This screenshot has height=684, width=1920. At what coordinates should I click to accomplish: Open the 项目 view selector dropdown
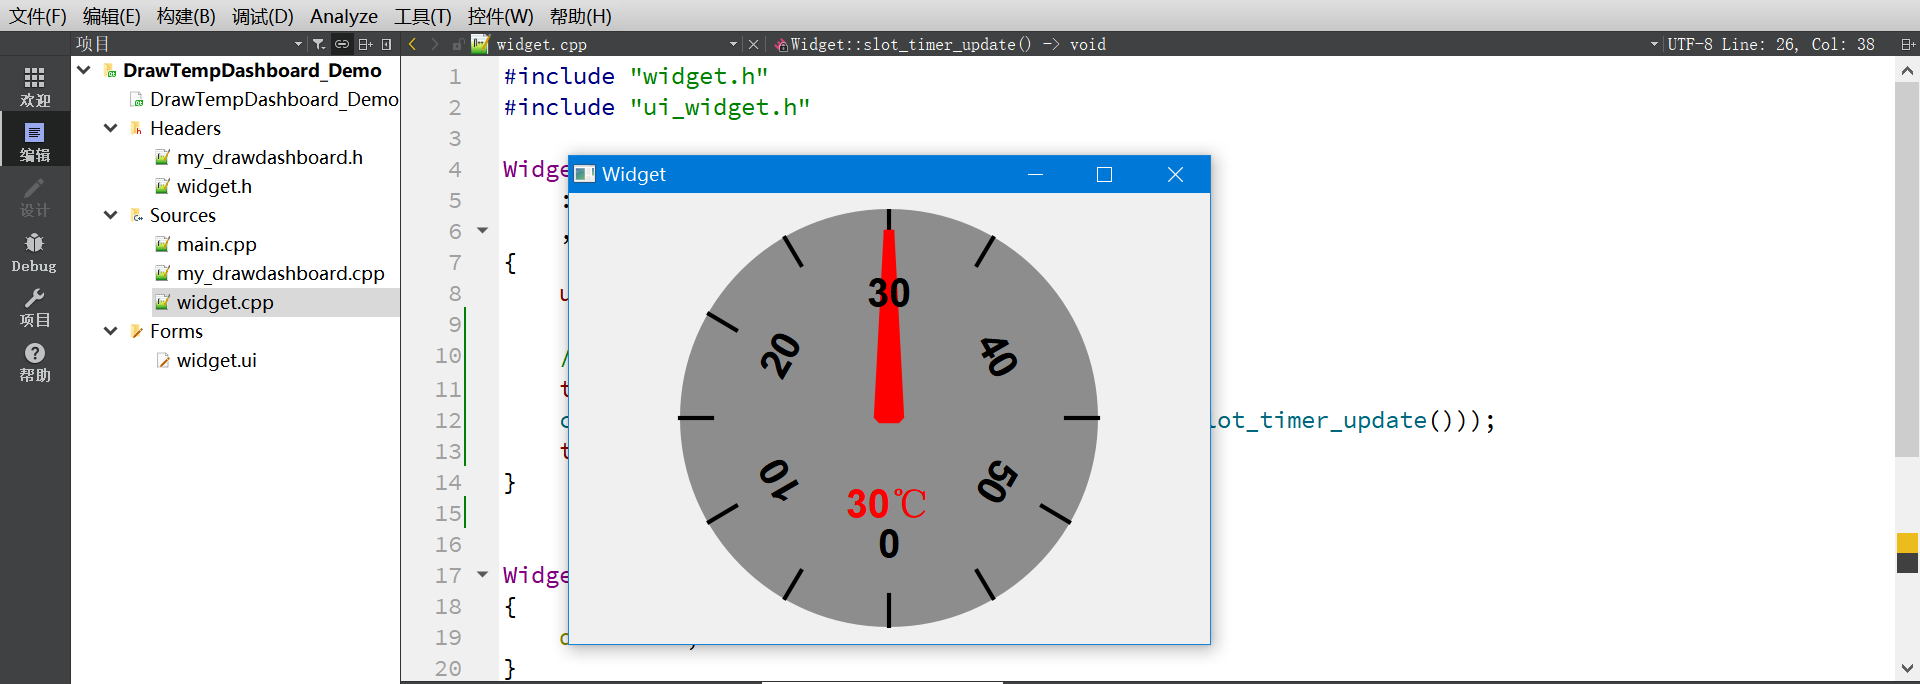click(x=298, y=44)
